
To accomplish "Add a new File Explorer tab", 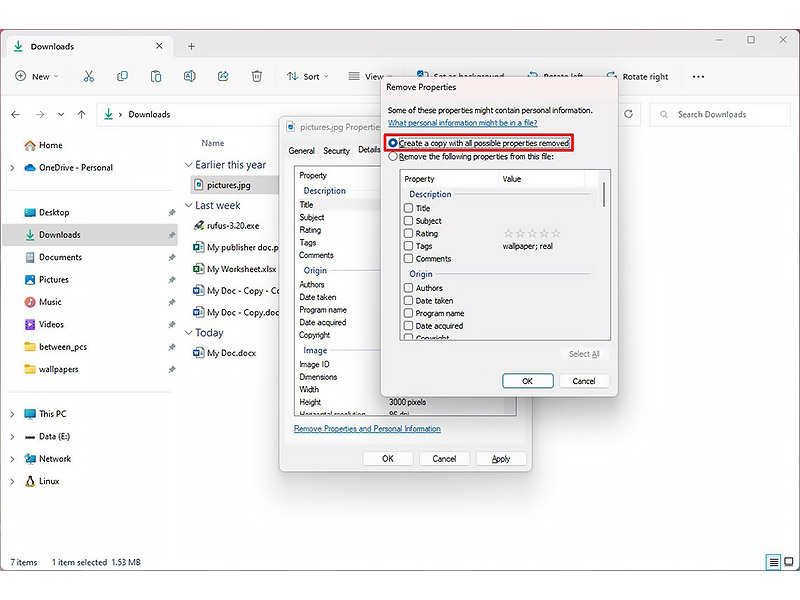I will tap(191, 46).
